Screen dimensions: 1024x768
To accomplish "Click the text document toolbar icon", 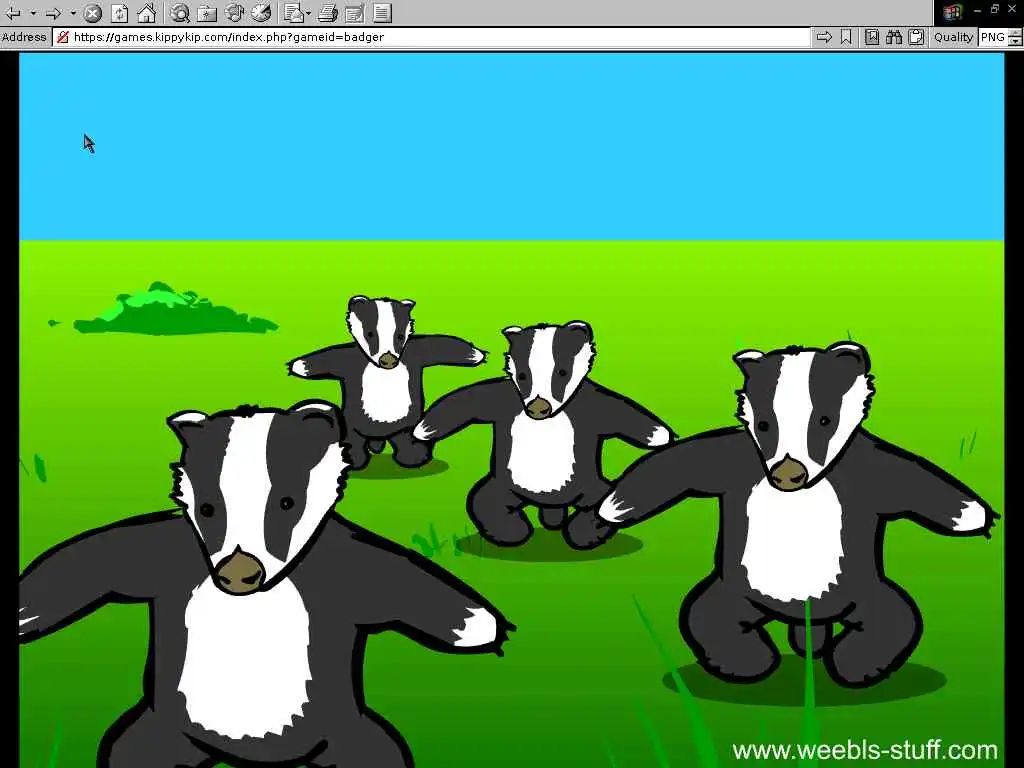I will (383, 12).
